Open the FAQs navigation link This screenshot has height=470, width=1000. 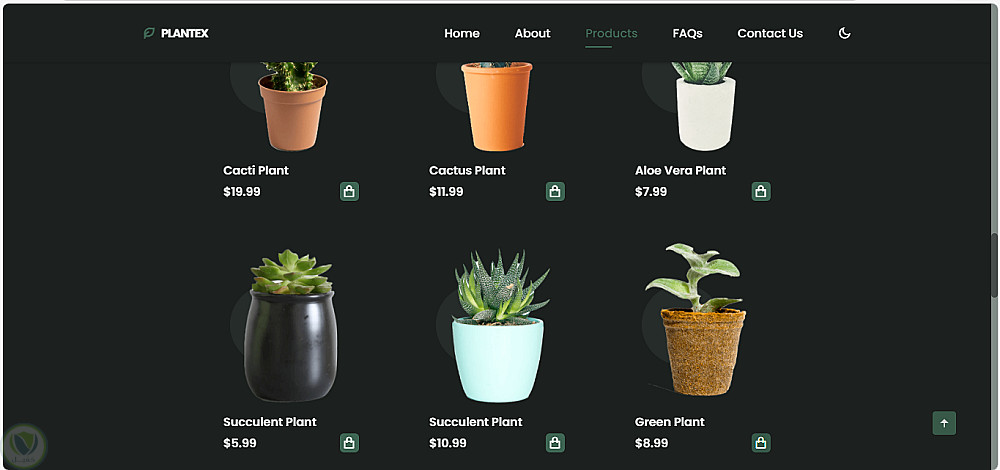[688, 33]
